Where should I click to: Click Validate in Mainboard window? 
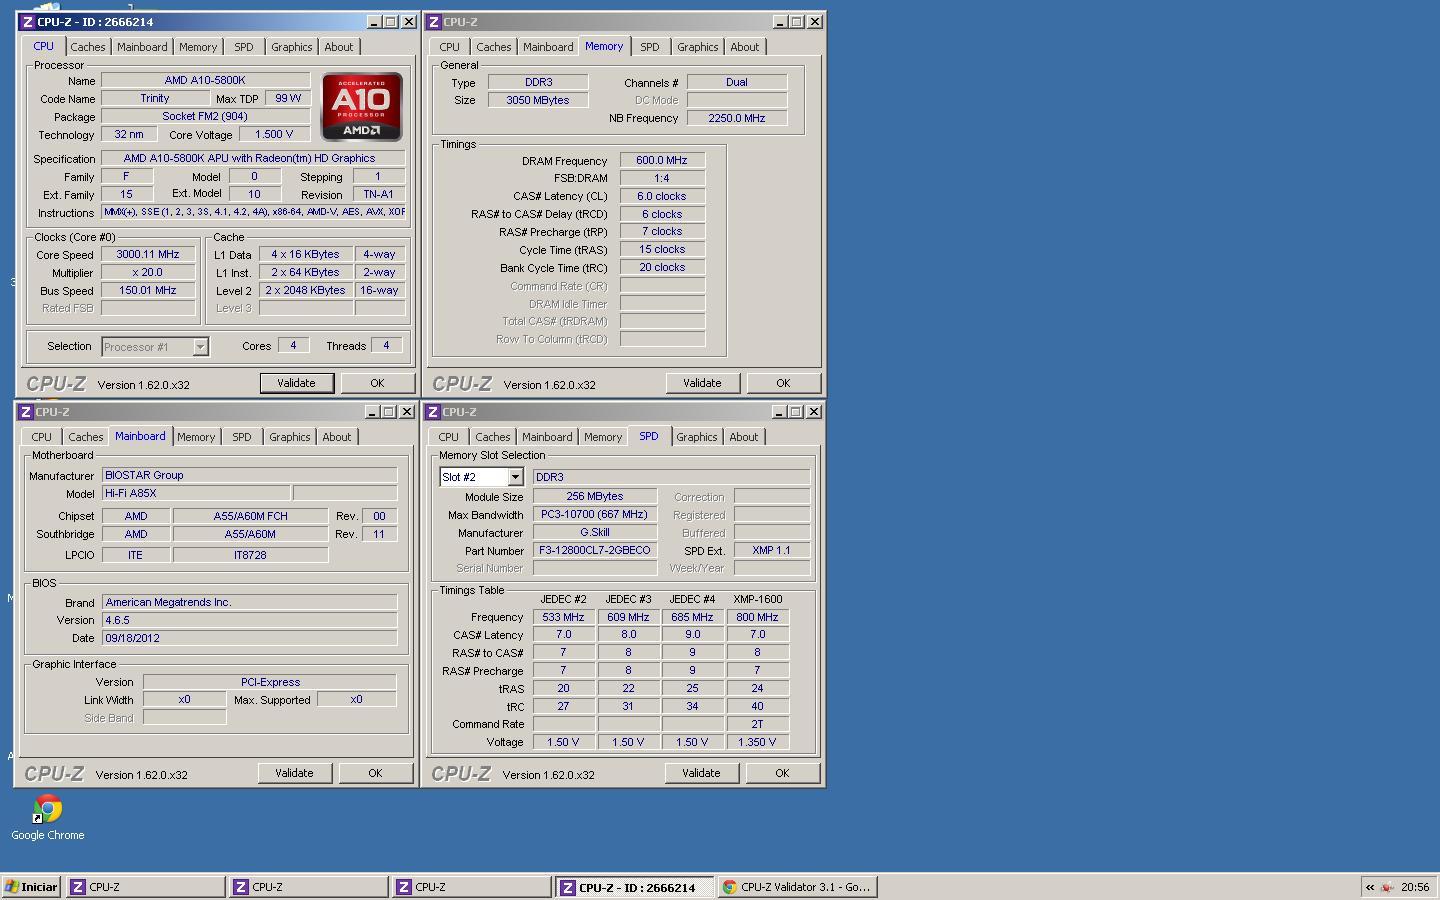click(294, 773)
